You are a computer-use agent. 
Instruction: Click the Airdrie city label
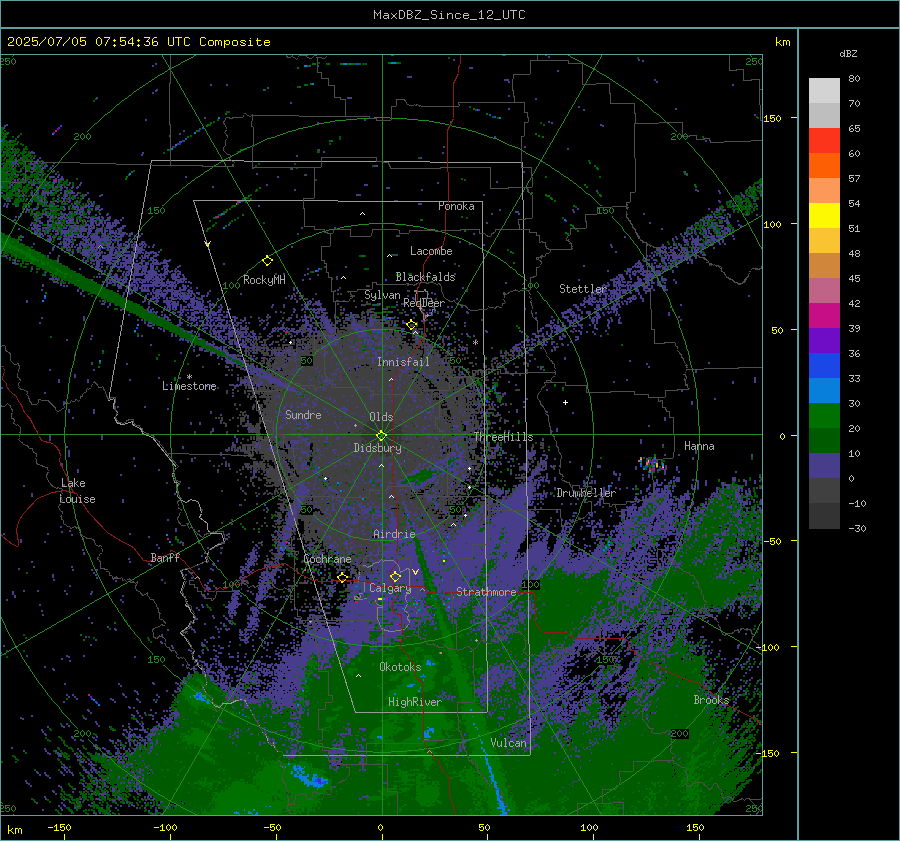394,534
